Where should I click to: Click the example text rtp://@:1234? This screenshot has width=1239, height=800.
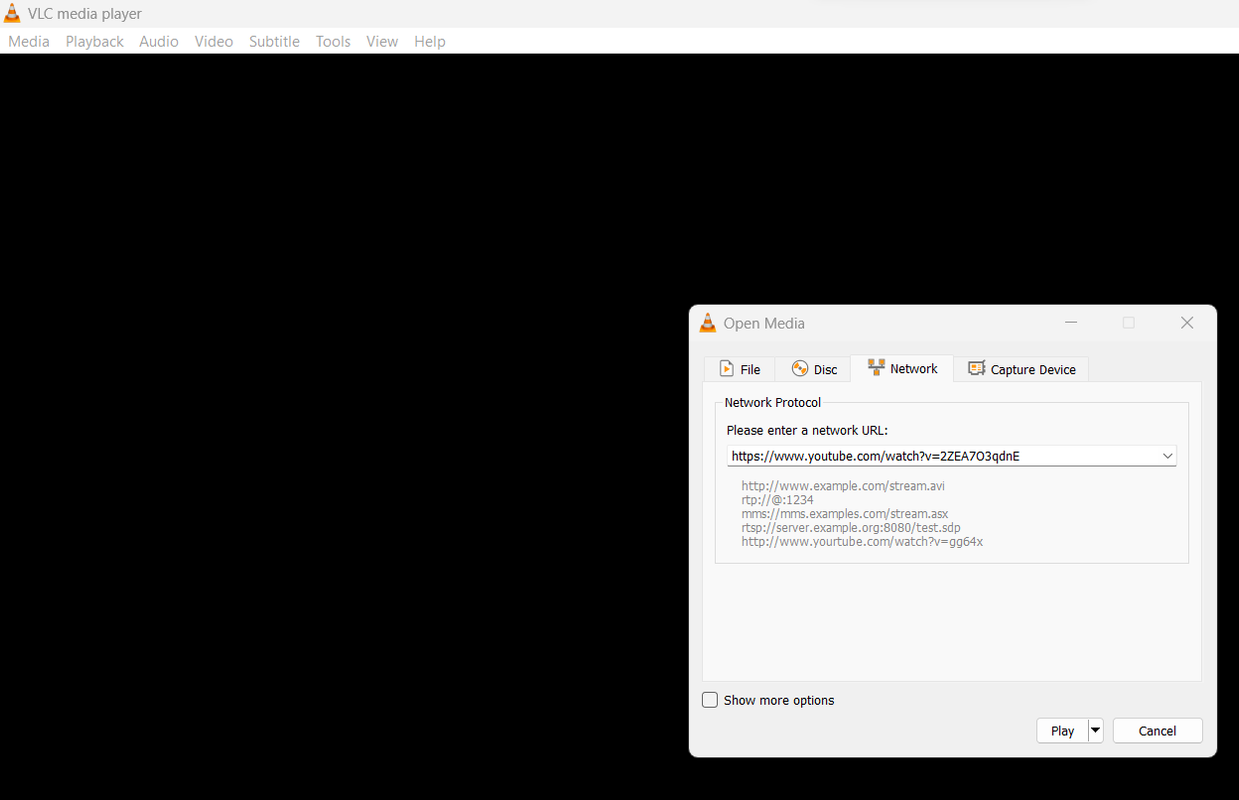(x=777, y=500)
